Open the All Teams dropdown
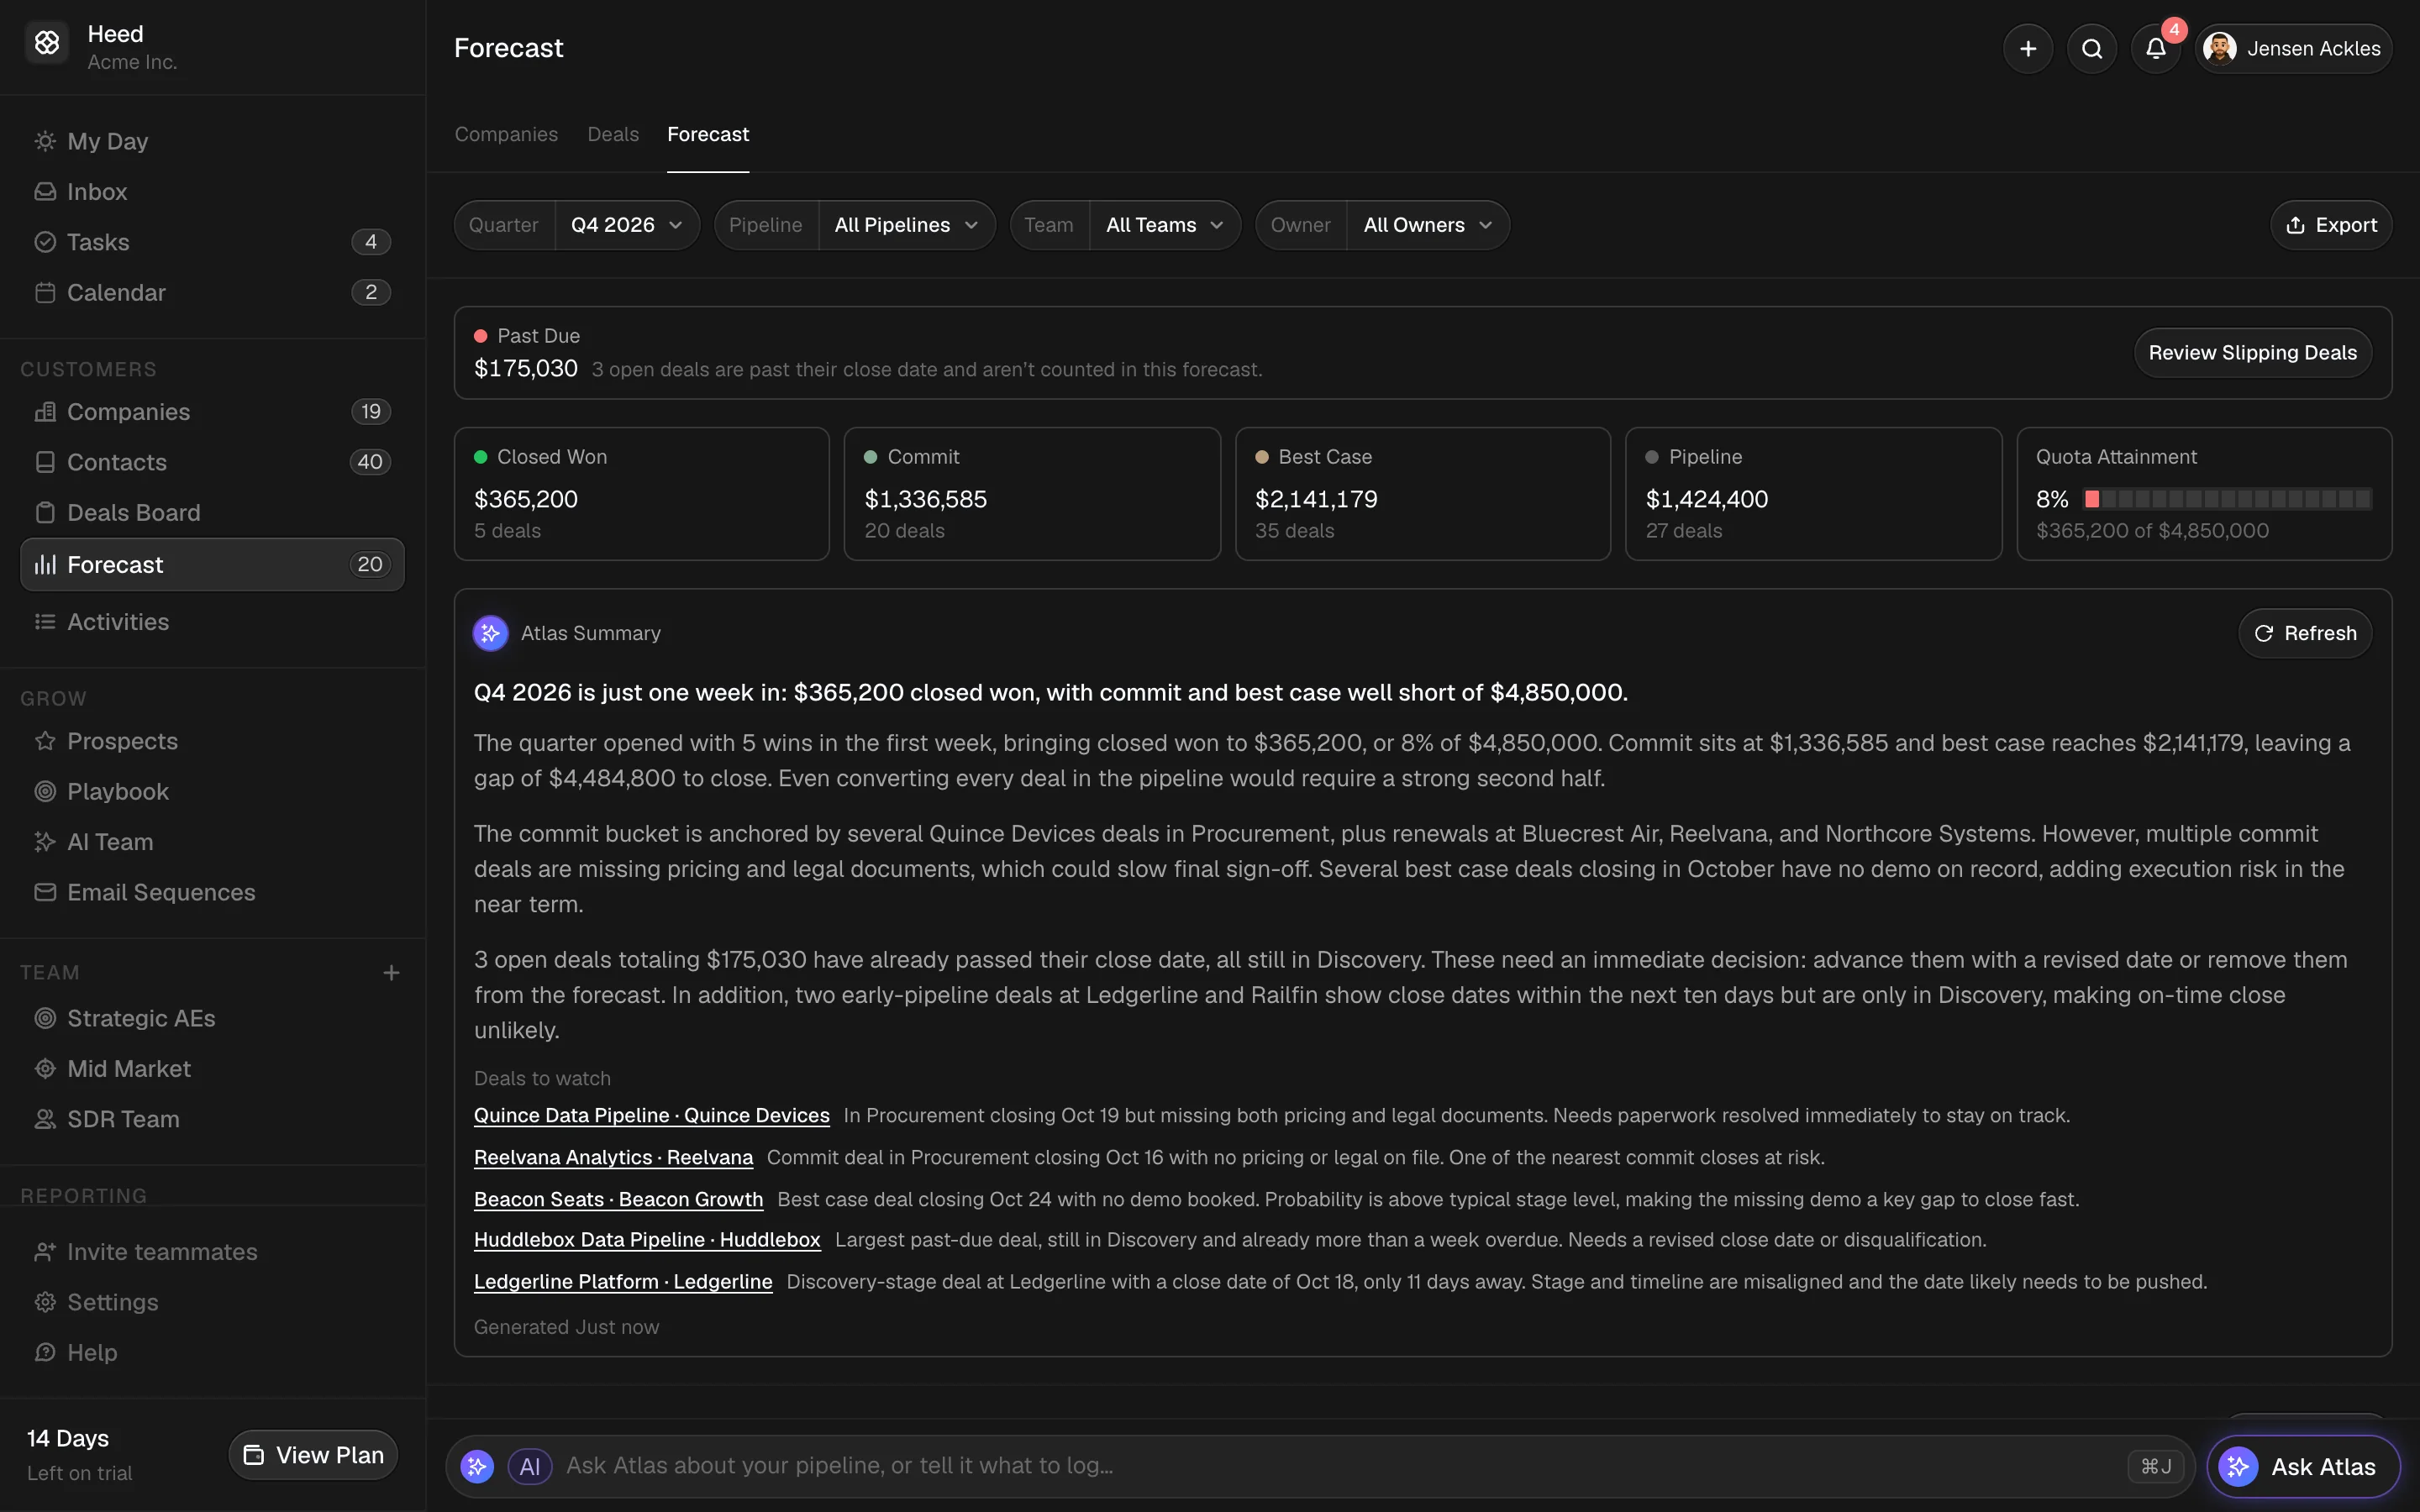 click(x=1165, y=225)
